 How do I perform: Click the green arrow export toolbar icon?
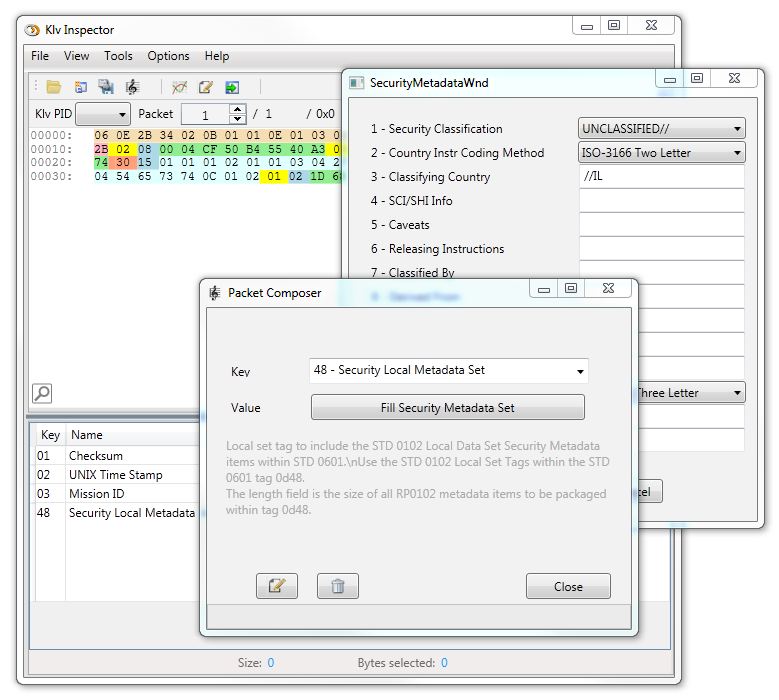click(232, 88)
